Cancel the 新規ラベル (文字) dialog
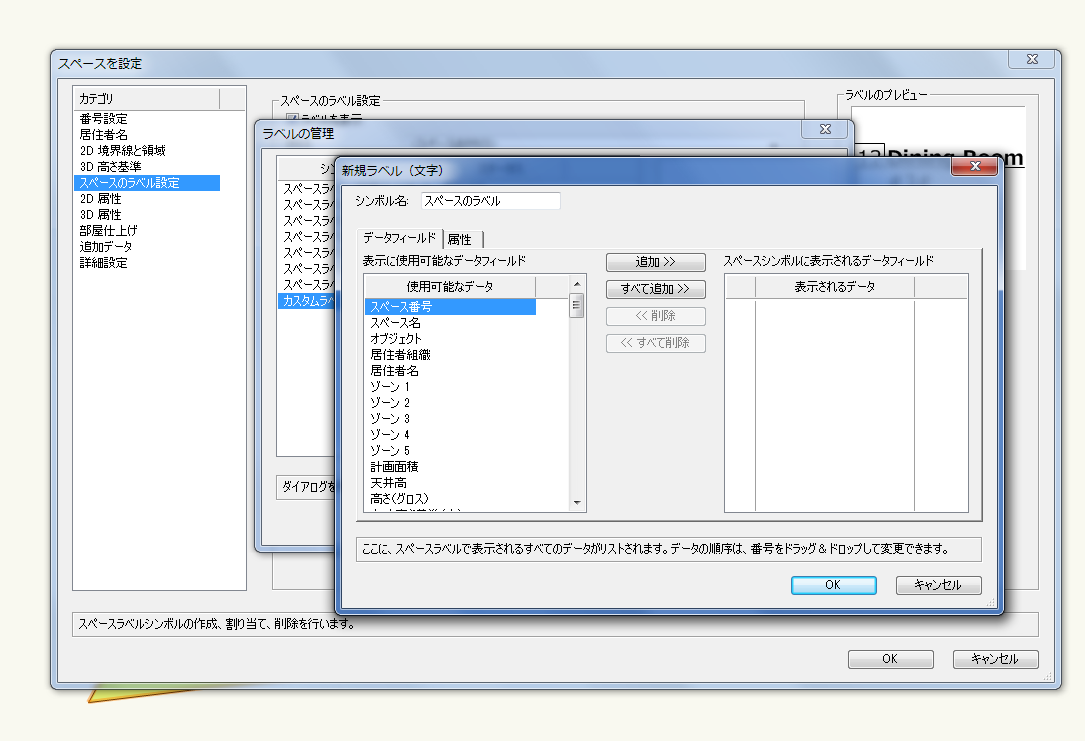Image resolution: width=1085 pixels, height=741 pixels. 938,585
